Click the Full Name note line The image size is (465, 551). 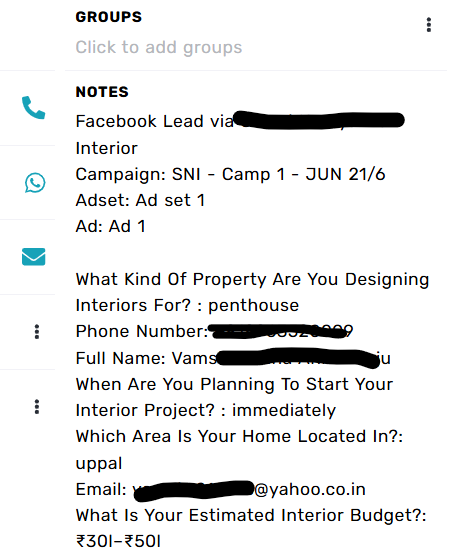(233, 358)
